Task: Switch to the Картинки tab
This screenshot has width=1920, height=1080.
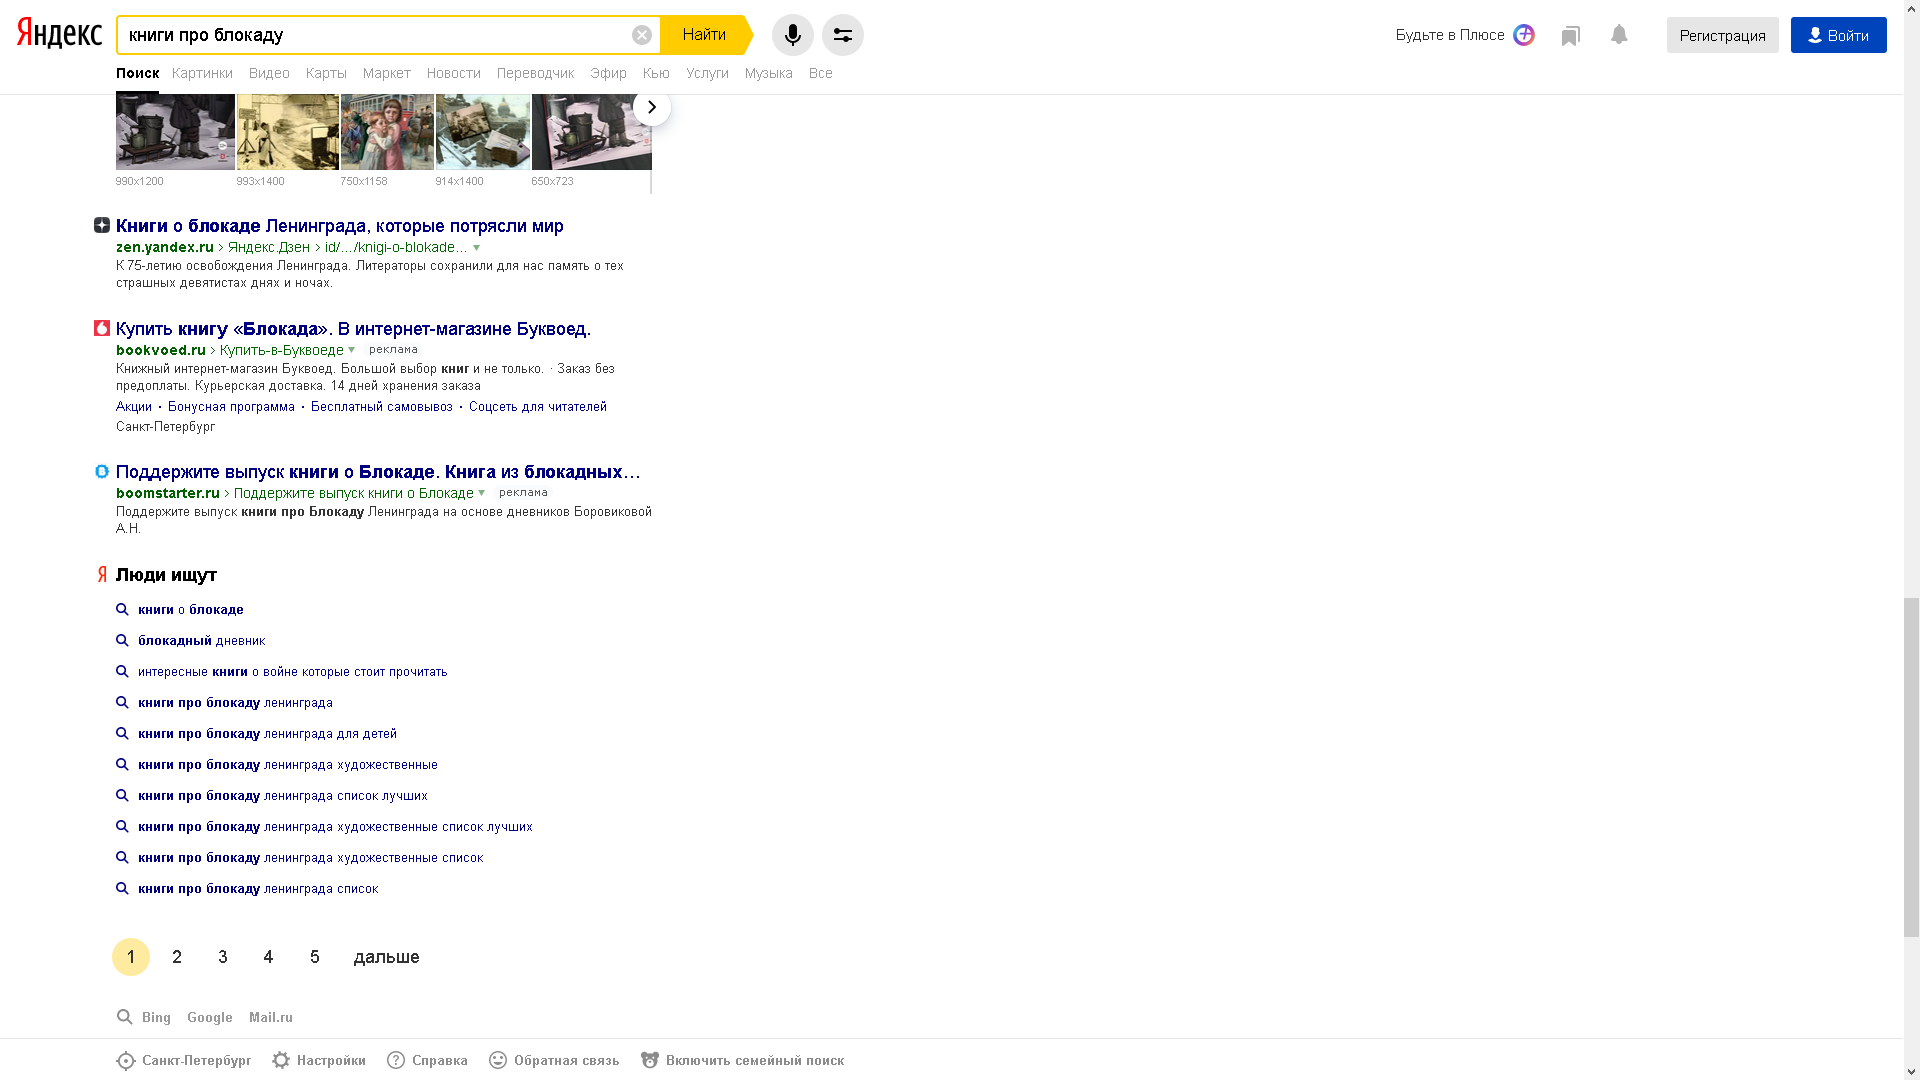Action: (202, 73)
